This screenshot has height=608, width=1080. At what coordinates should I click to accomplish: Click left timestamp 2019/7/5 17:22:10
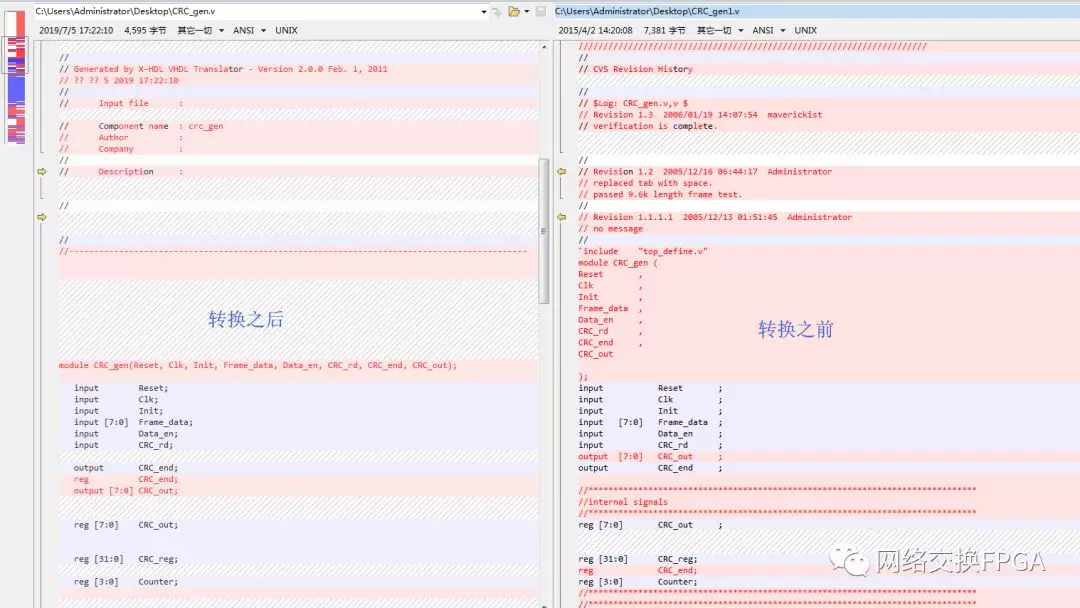pos(76,30)
